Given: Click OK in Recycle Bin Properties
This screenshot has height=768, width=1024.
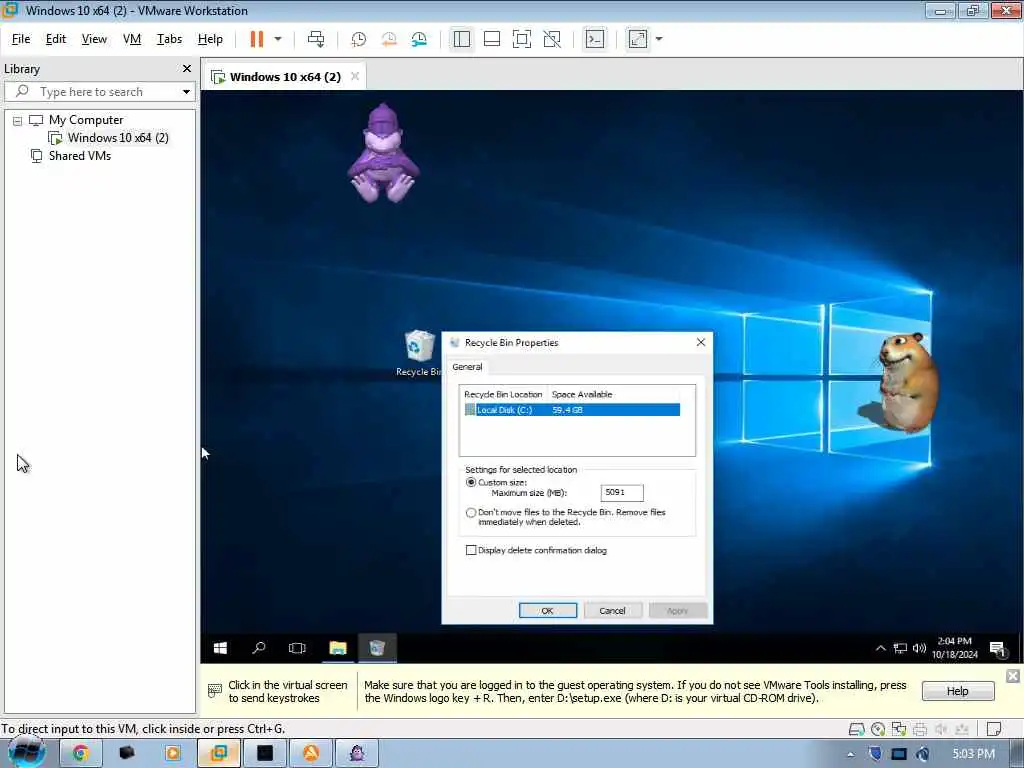Looking at the screenshot, I should click(x=548, y=611).
